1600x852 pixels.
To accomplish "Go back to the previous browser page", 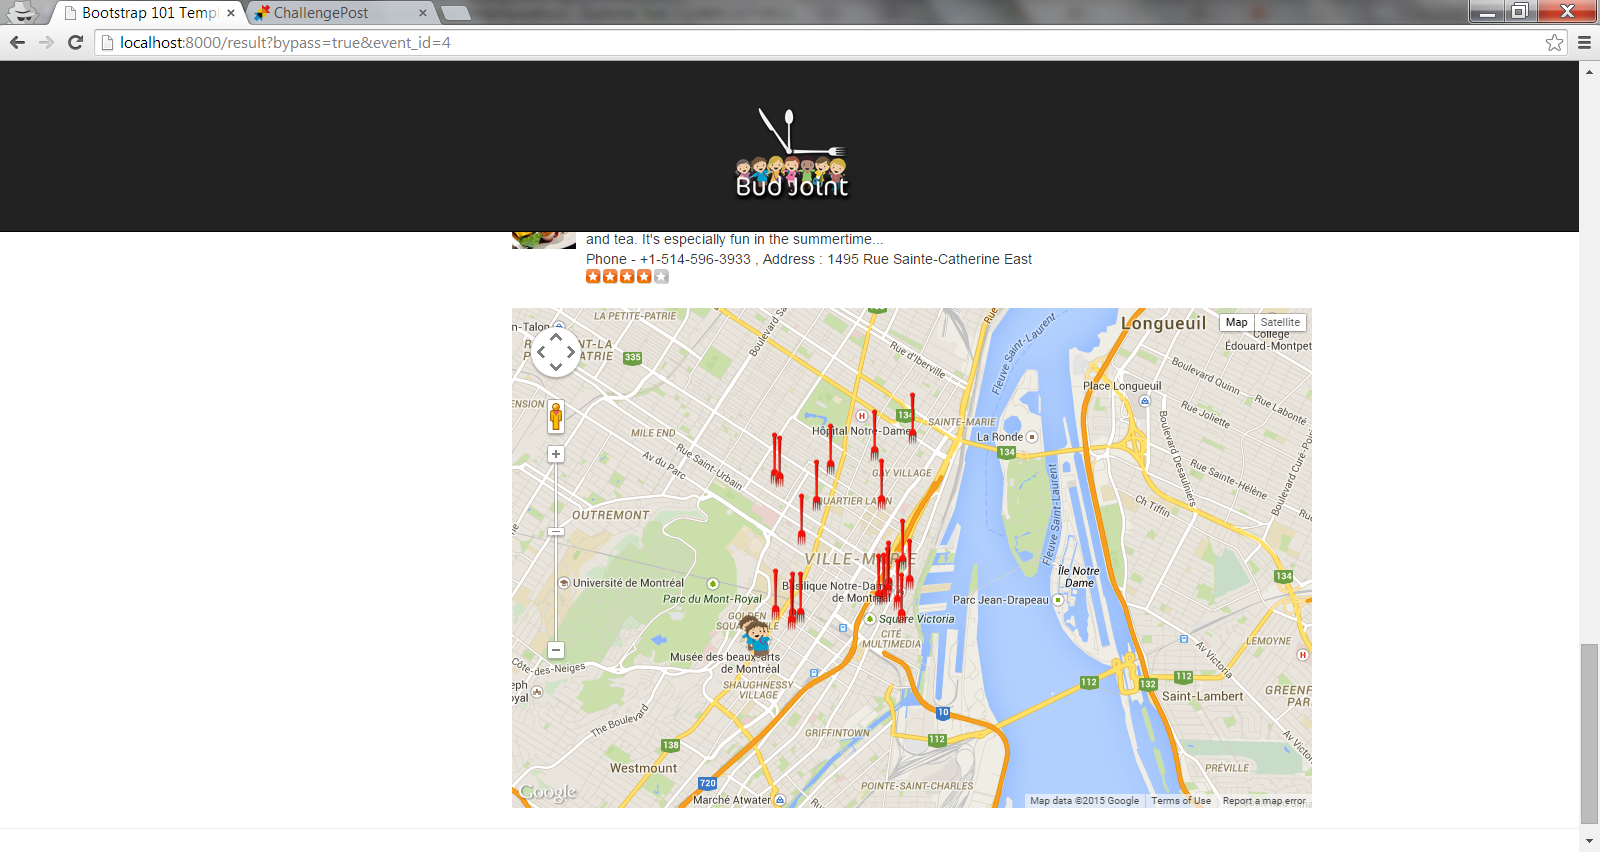I will (x=17, y=42).
